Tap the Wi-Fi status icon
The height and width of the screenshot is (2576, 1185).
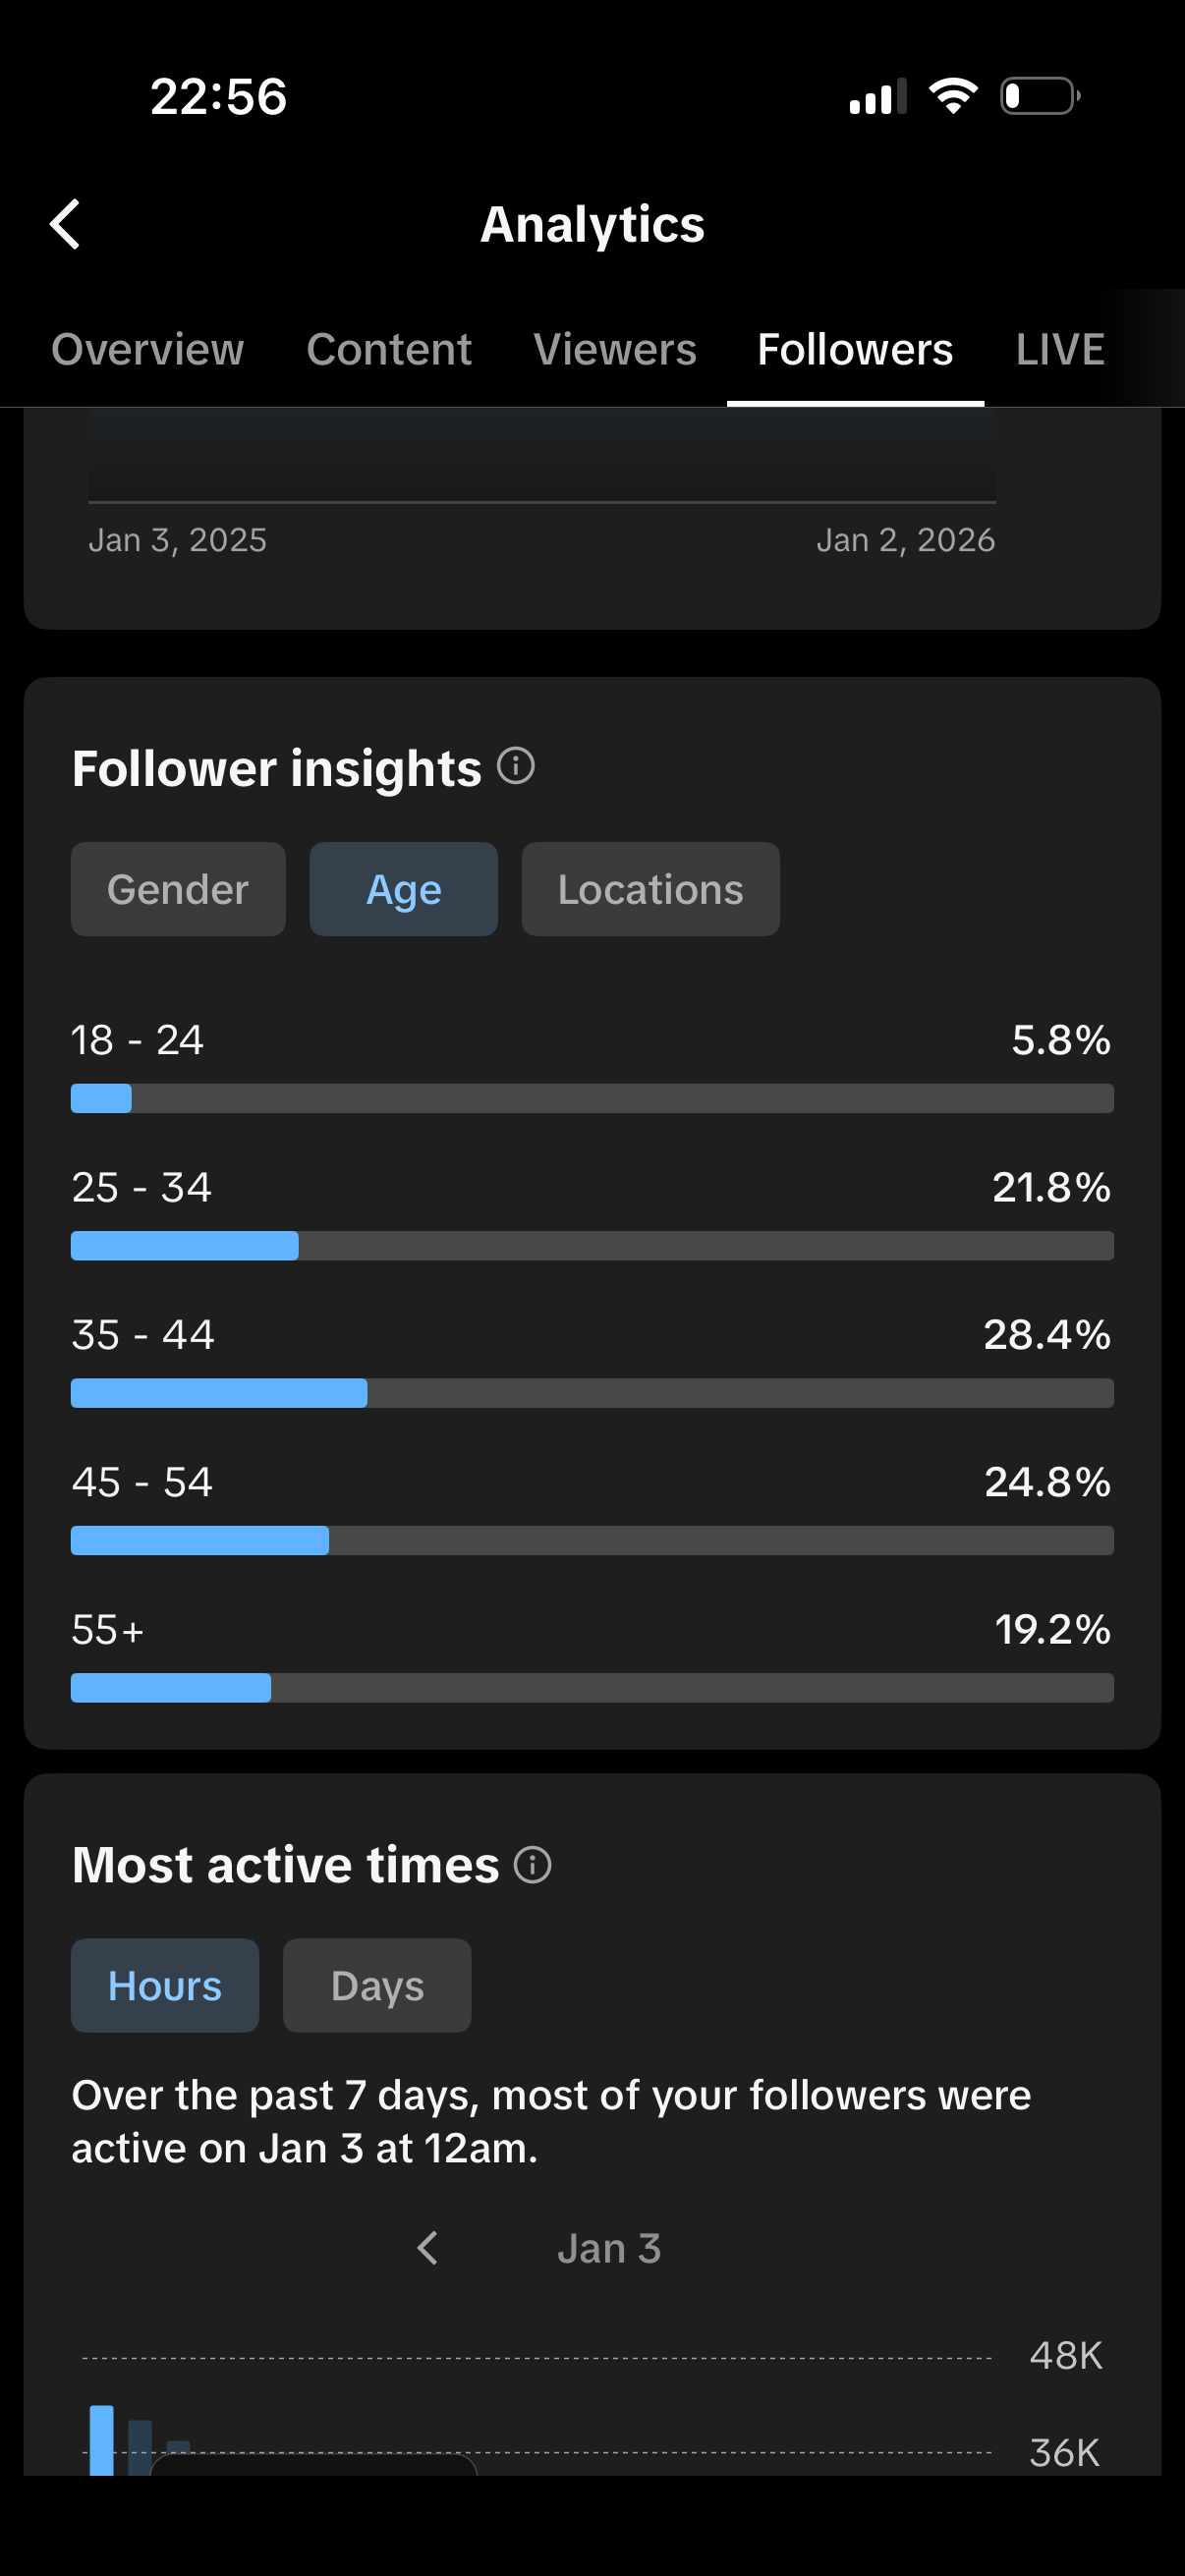point(953,96)
